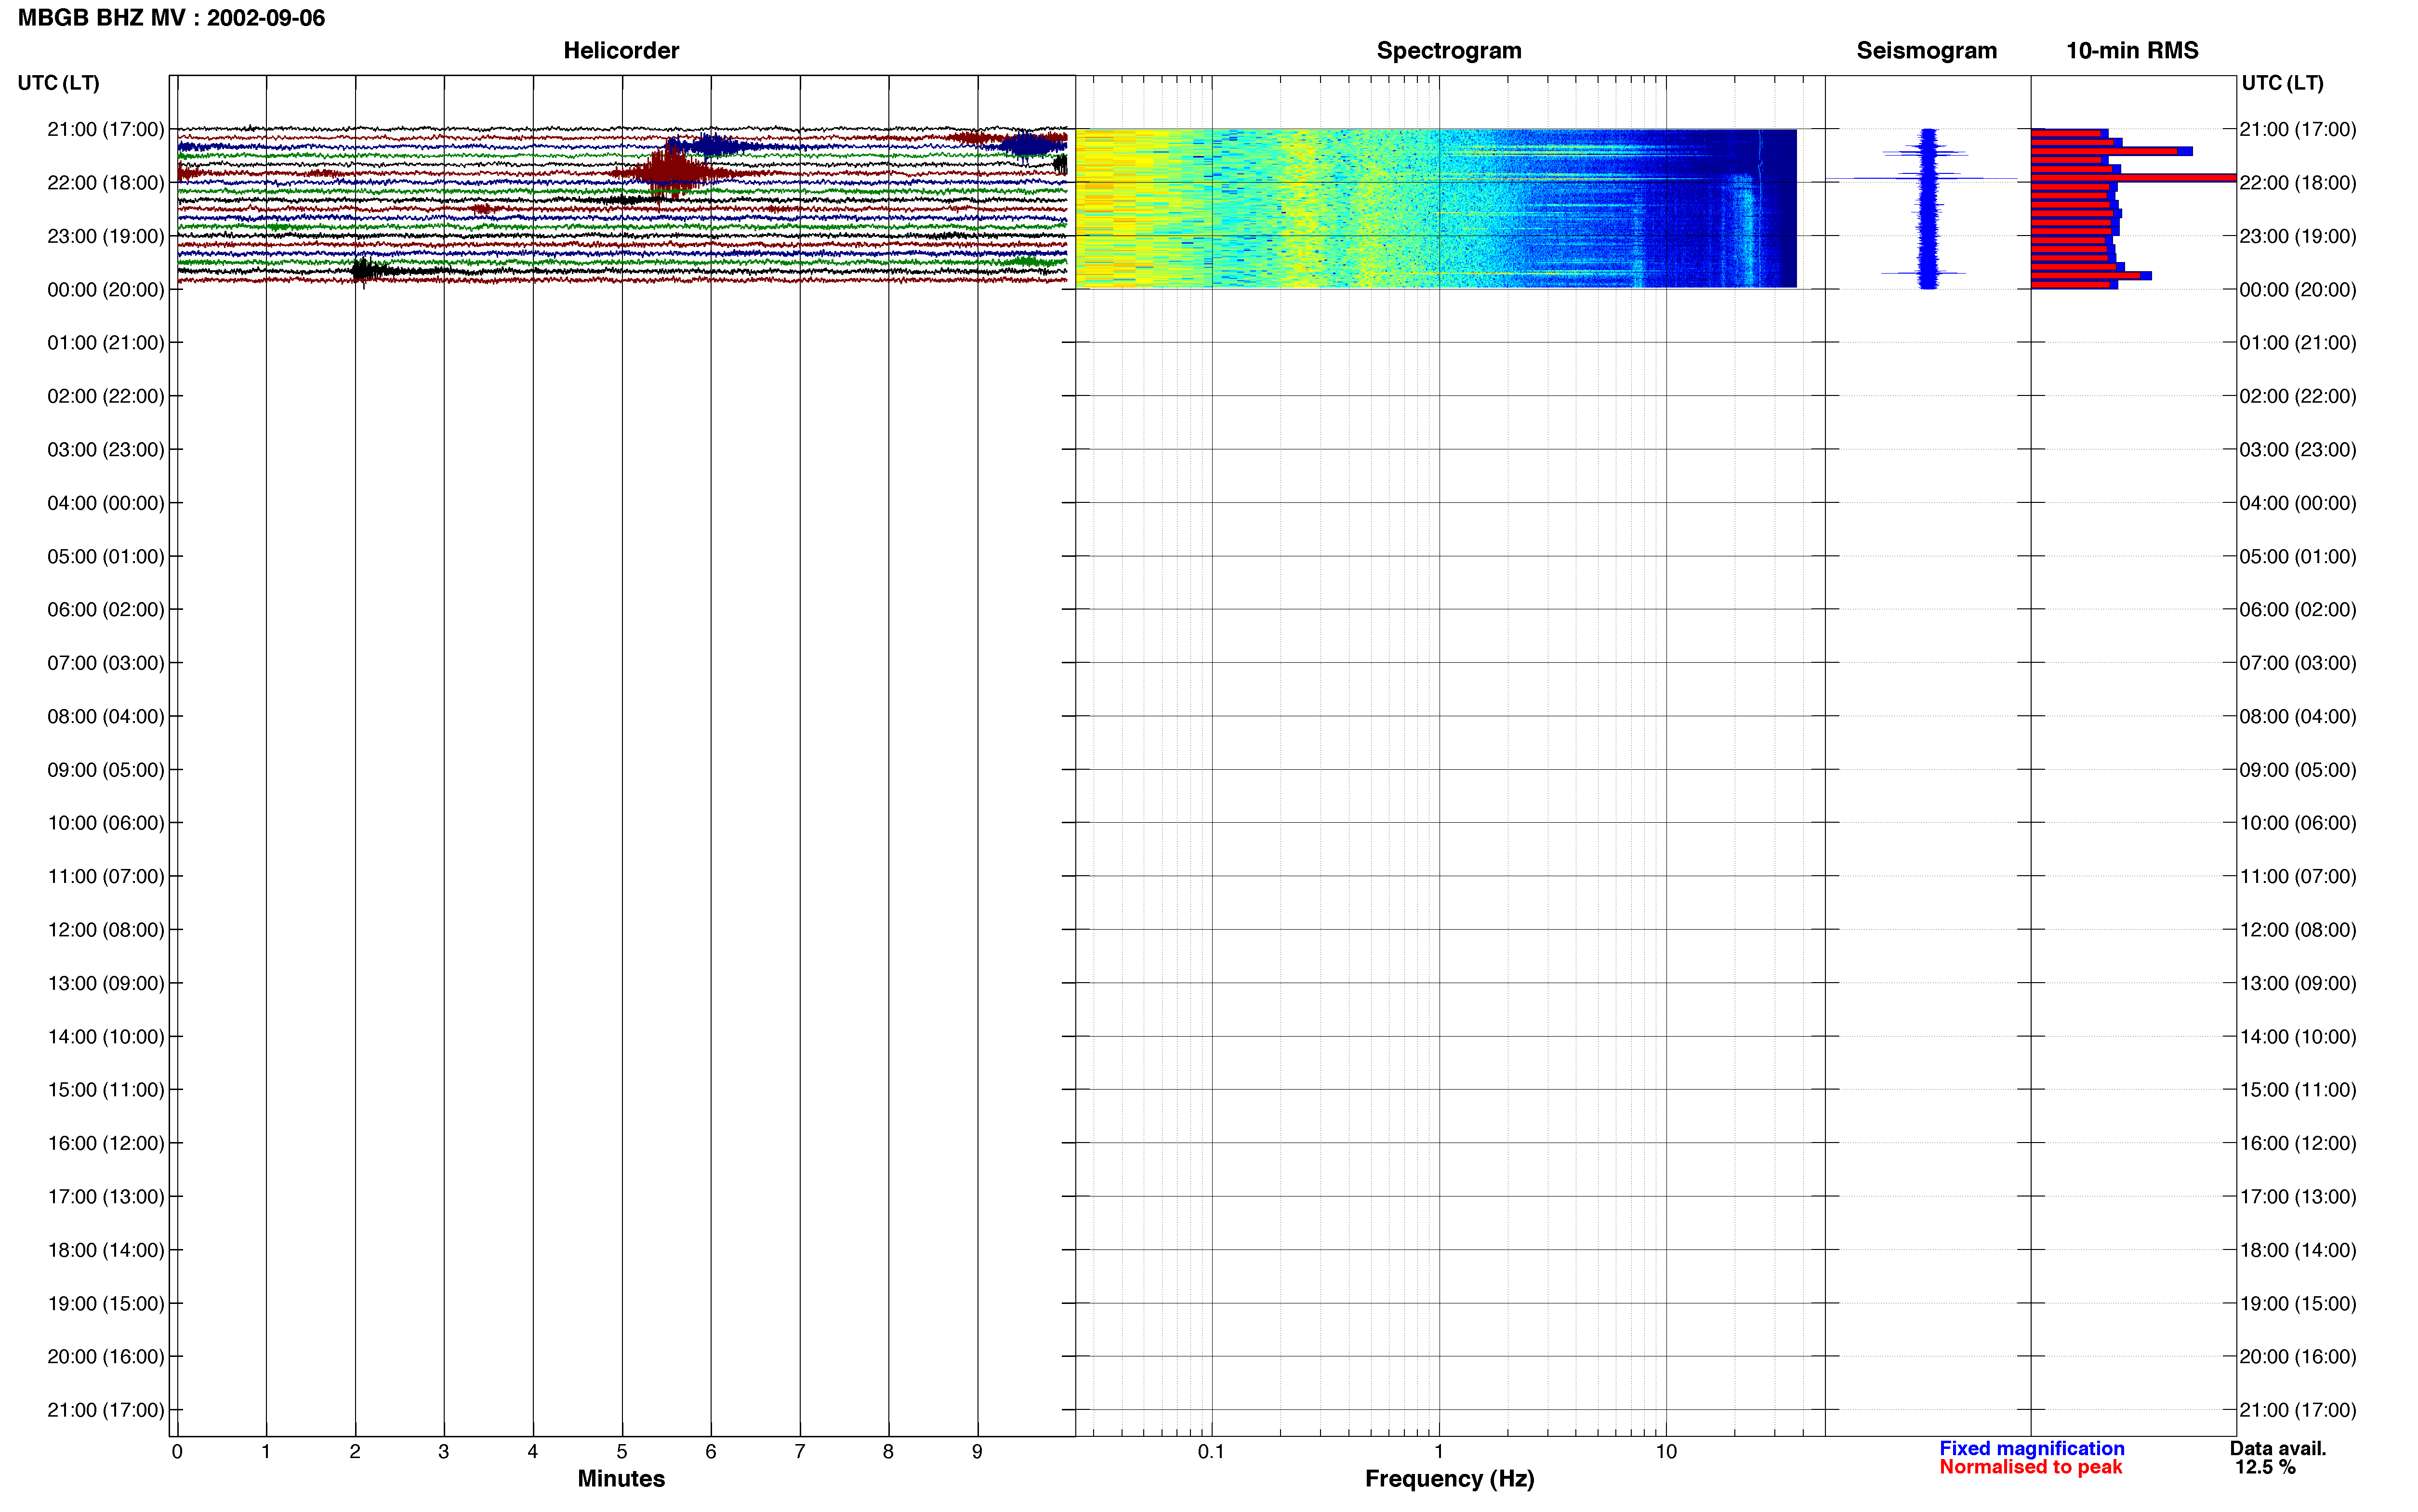Click the 'Spectrogram' panel heading
The height and width of the screenshot is (1512, 2418).
pos(1449,50)
